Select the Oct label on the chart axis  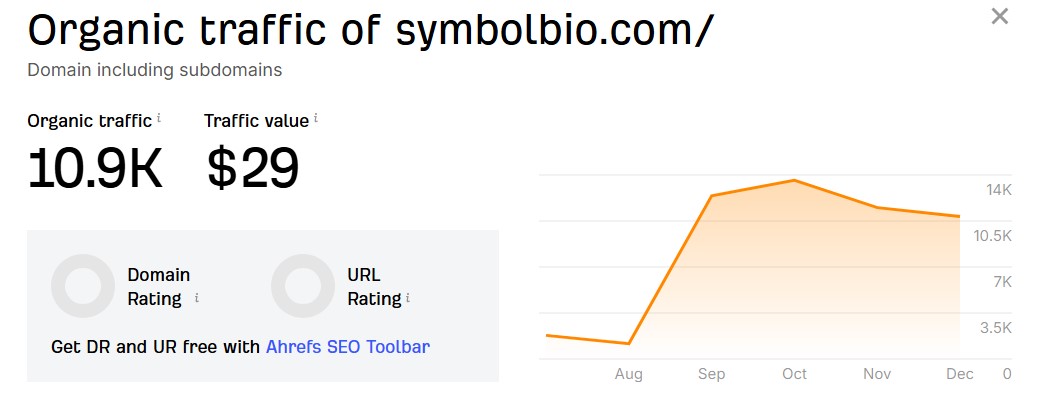tap(794, 374)
